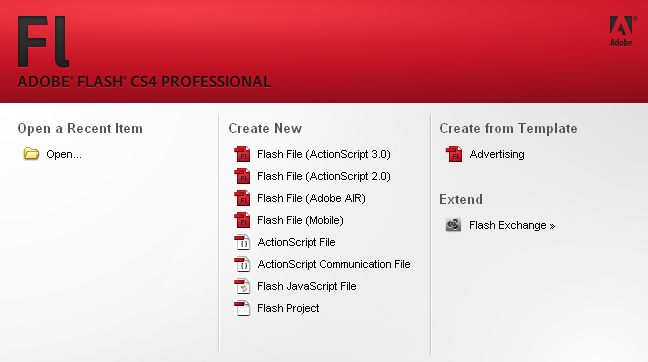Image resolution: width=648 pixels, height=362 pixels.
Task: Click the Open a Recent Item heading
Action: point(80,129)
